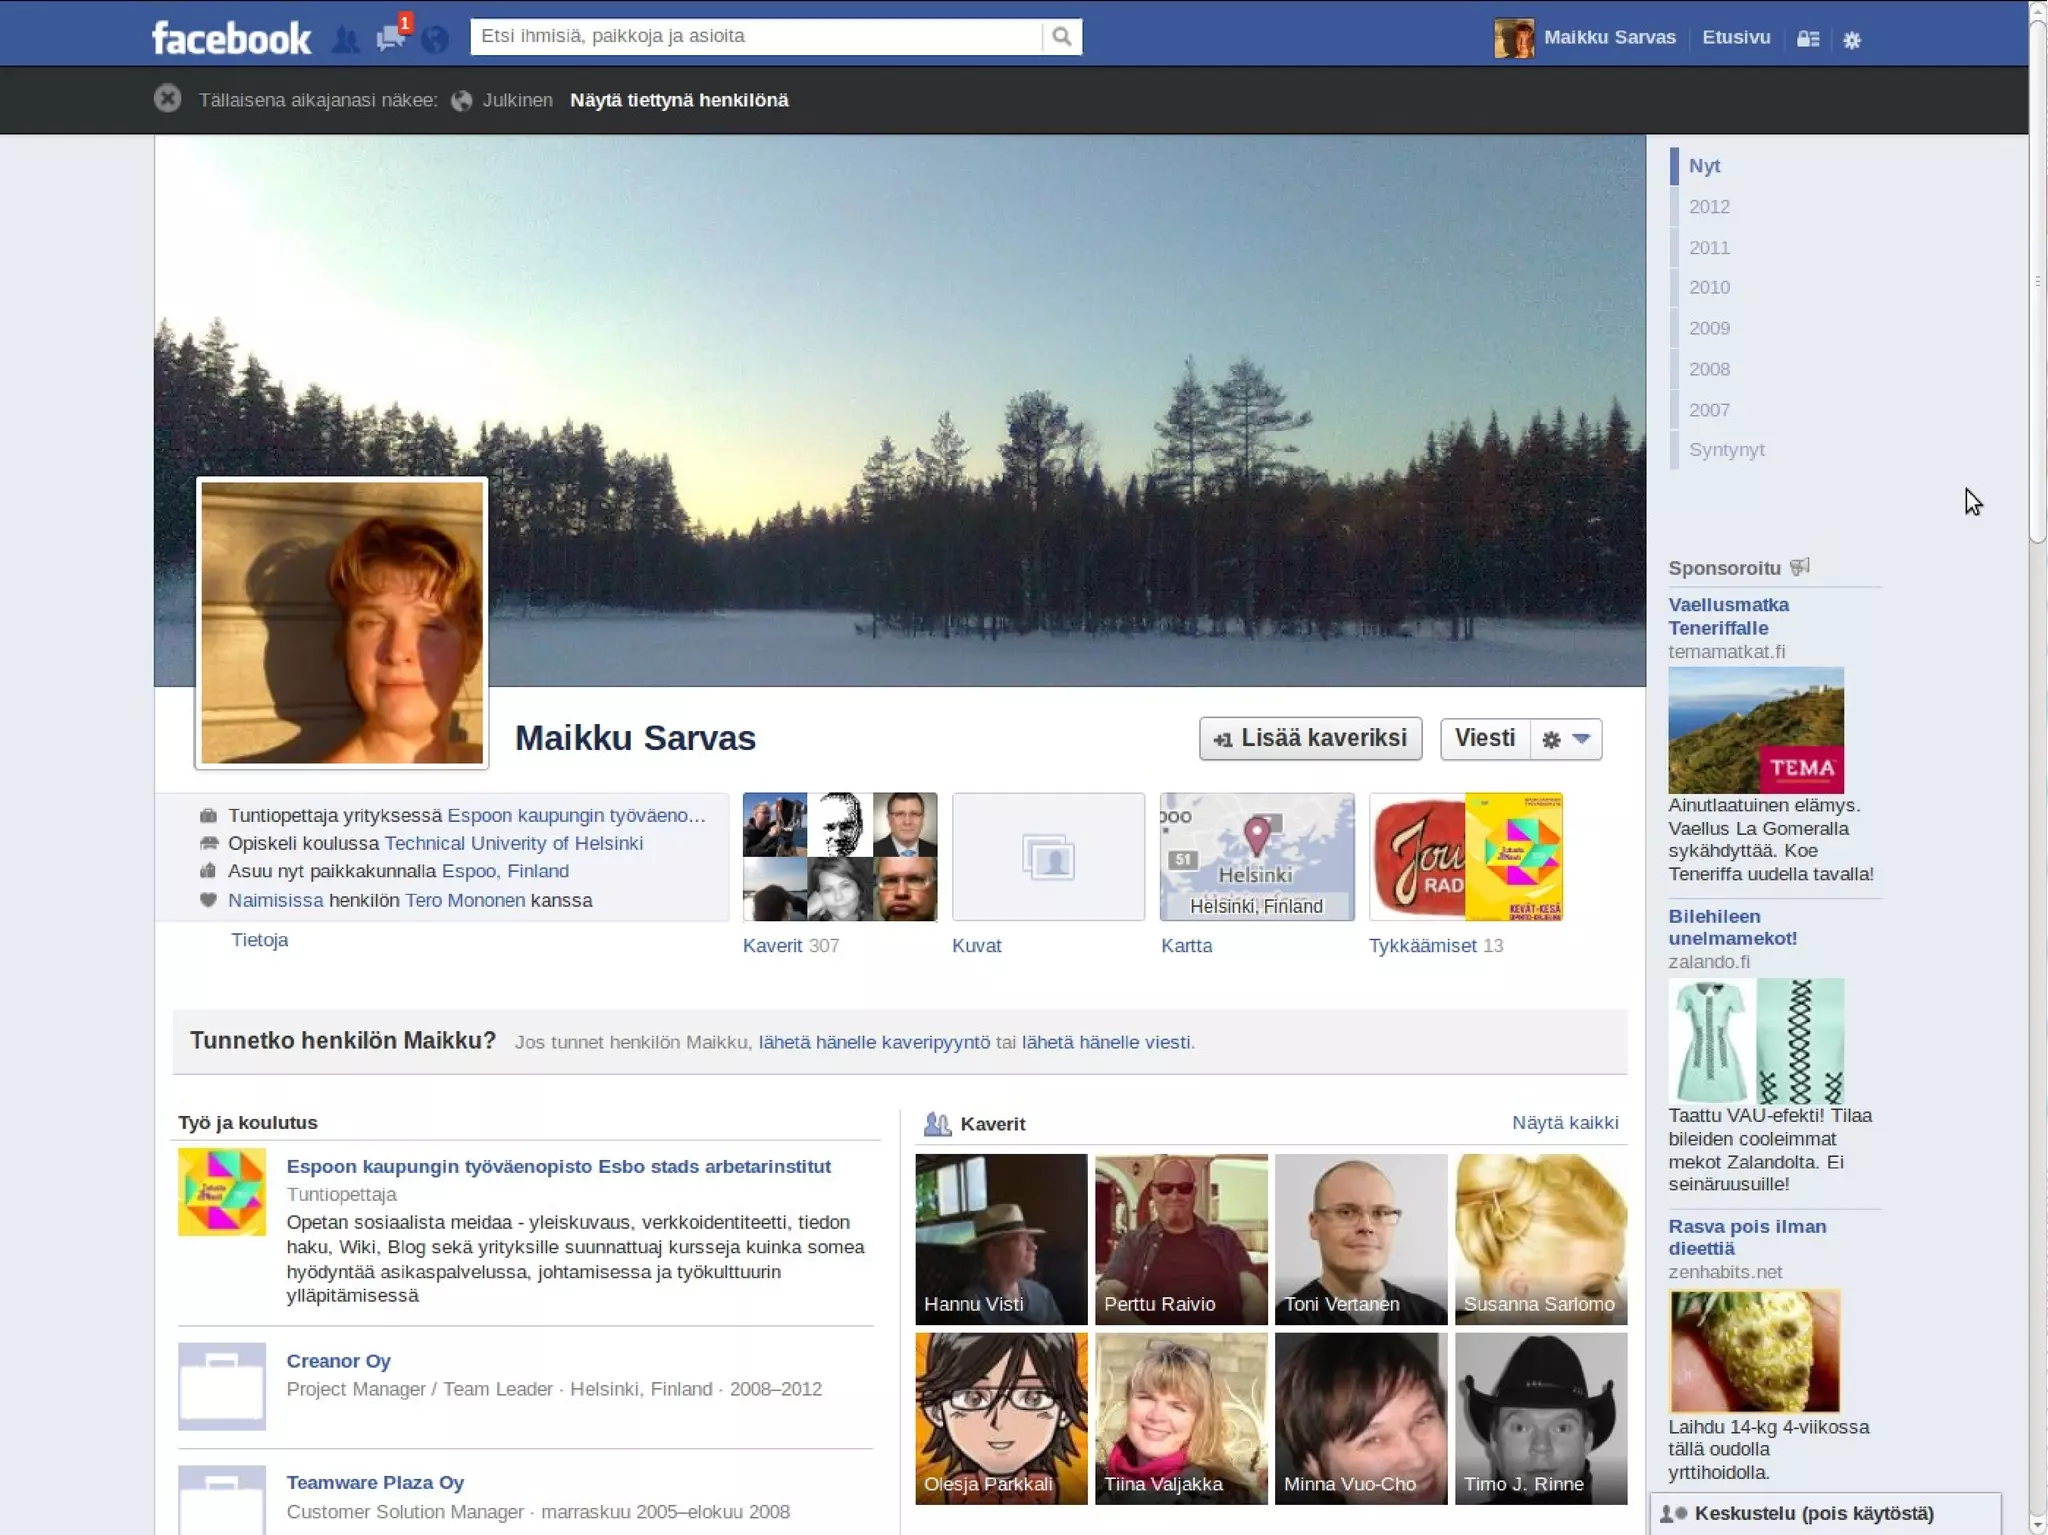
Task: Open Tietoja about link
Action: (260, 940)
